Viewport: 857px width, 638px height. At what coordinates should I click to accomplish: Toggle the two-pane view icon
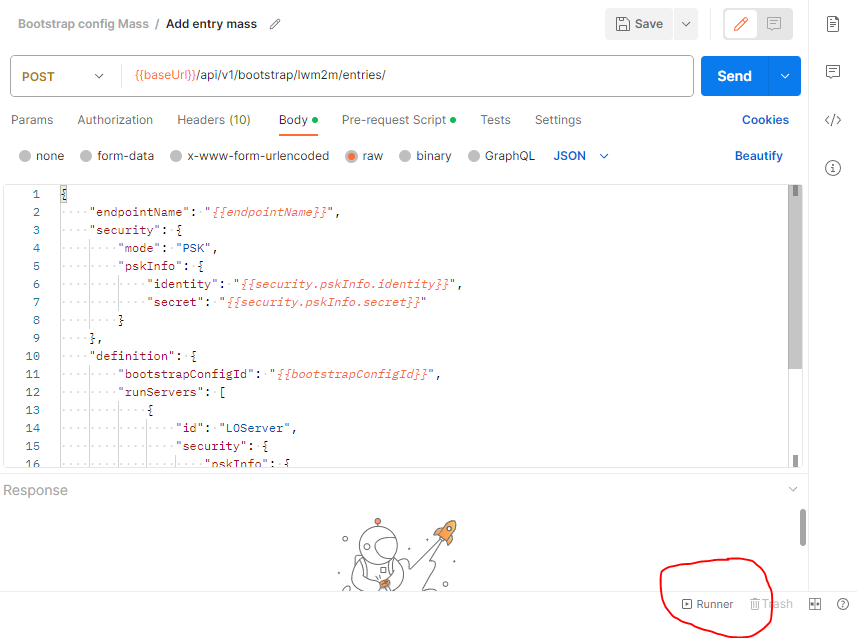815,604
